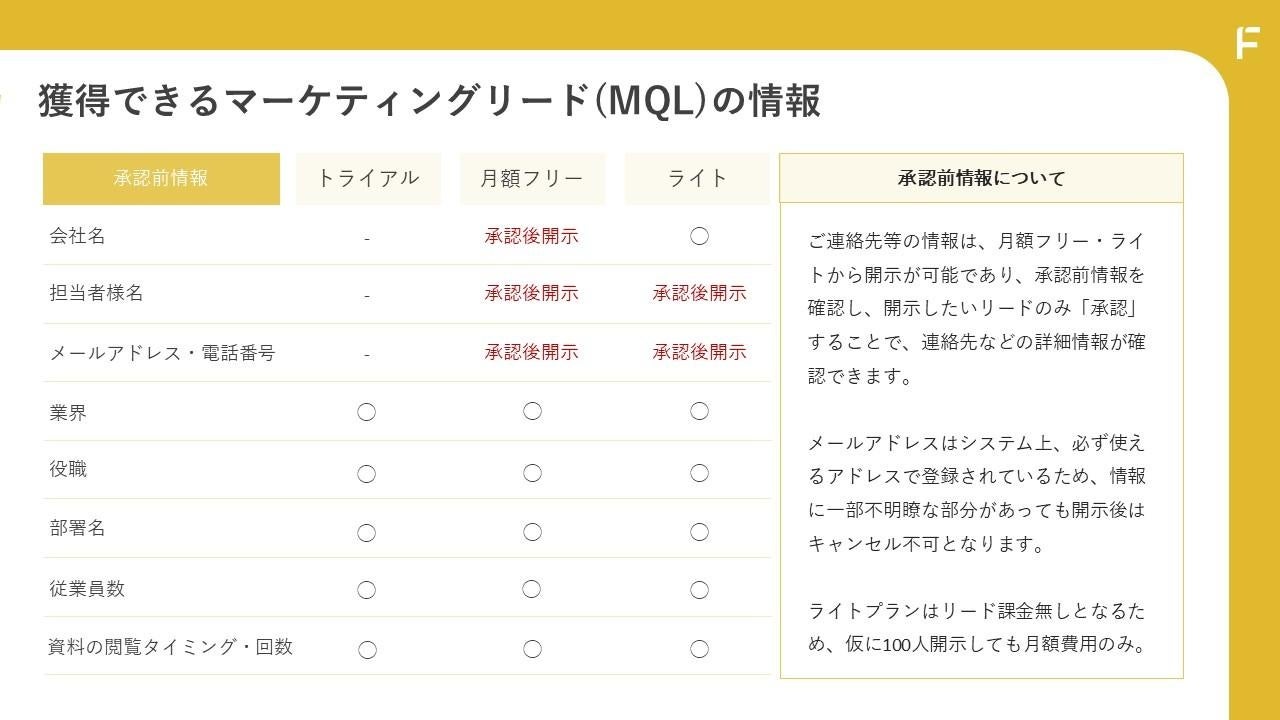Click the 従業員数 circle in ライト column

click(699, 590)
